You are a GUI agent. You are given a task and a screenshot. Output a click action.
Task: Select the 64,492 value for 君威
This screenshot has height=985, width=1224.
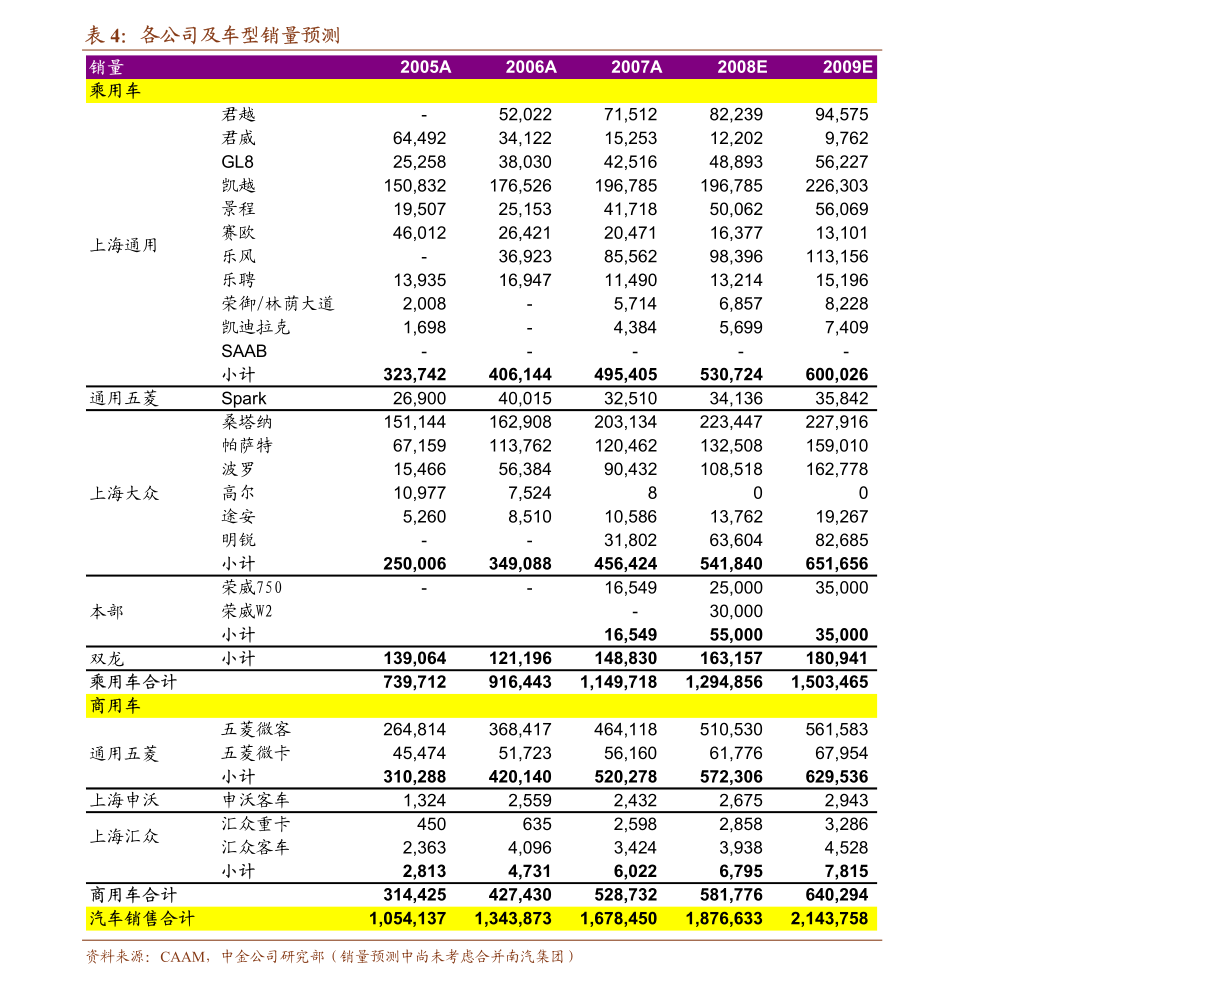(x=420, y=138)
